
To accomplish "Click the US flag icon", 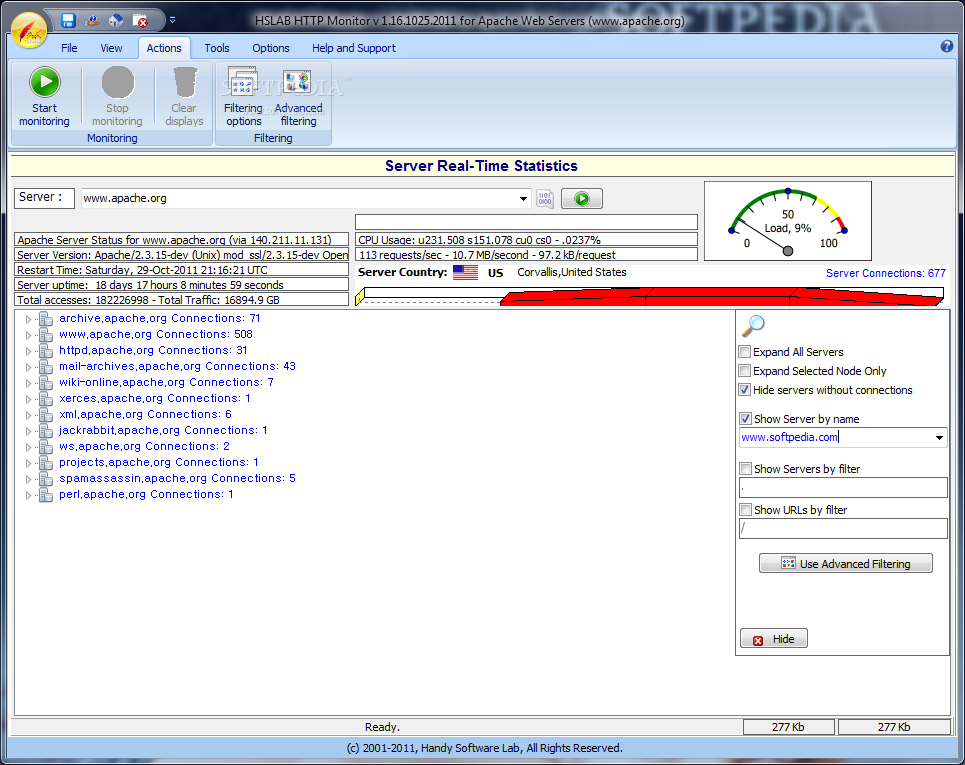I will 465,272.
